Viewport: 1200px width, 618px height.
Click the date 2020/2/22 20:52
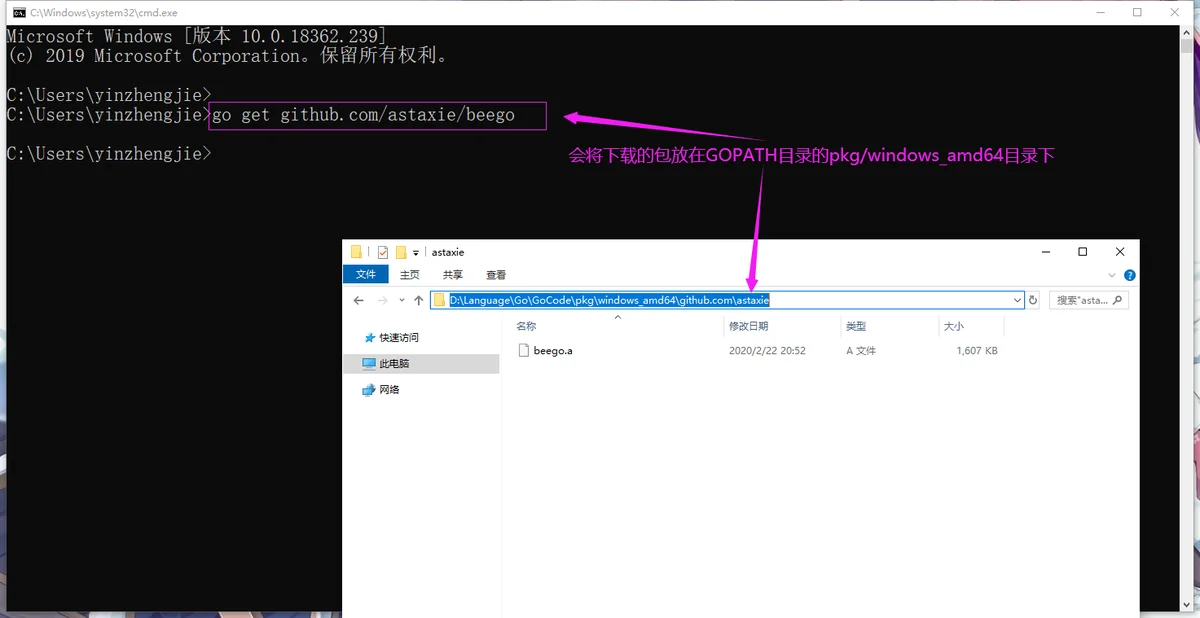pyautogui.click(x=767, y=351)
